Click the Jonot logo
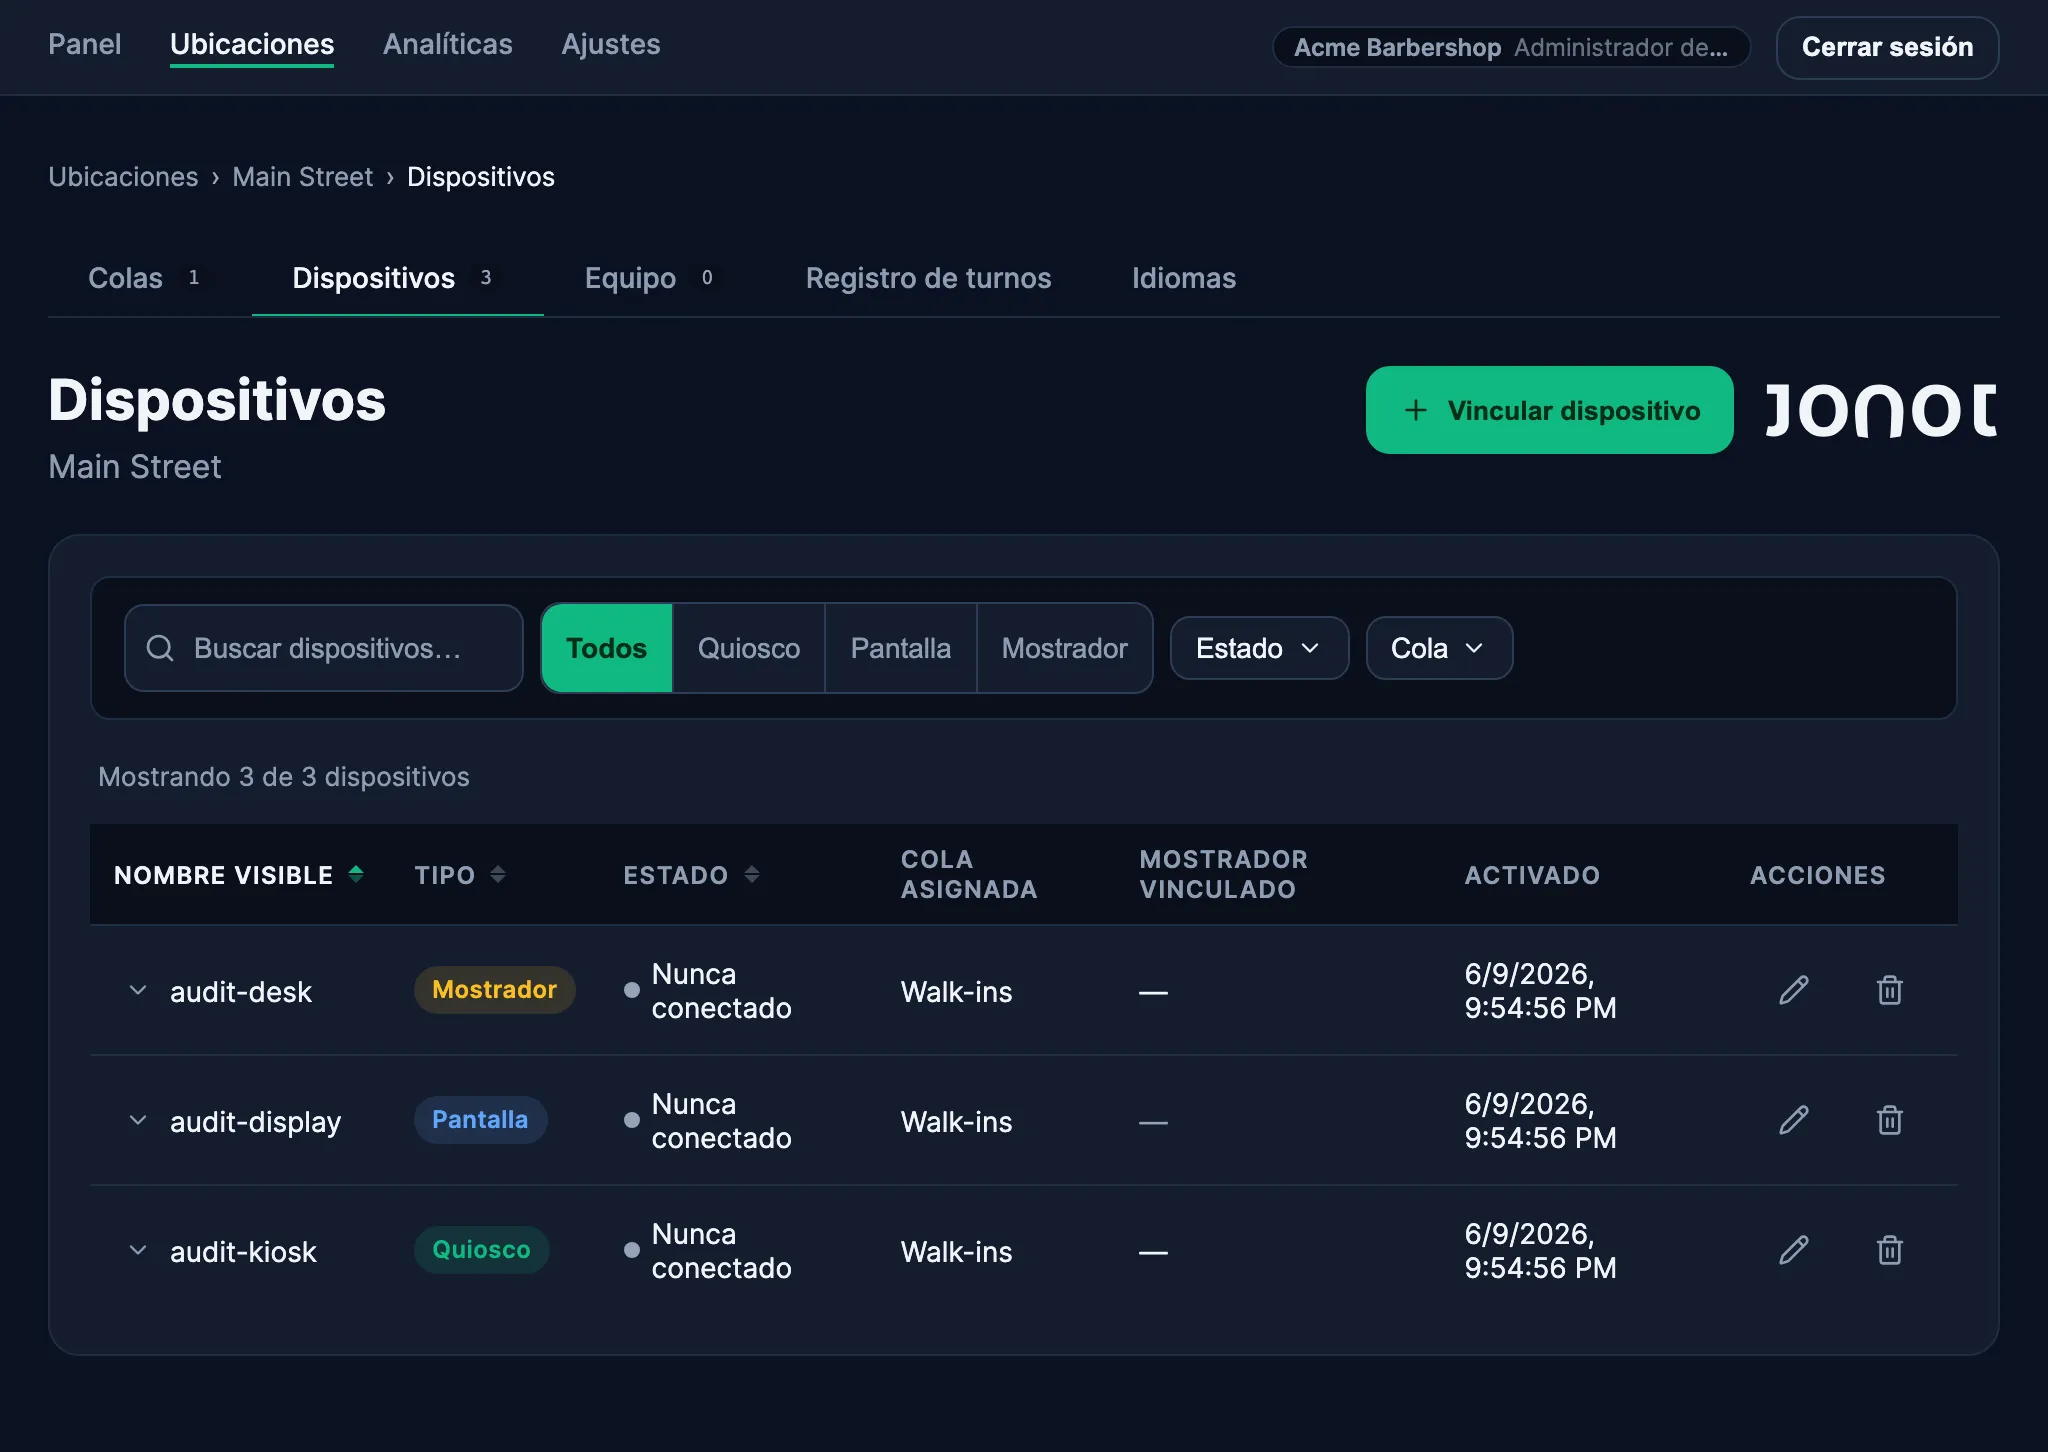Image resolution: width=2048 pixels, height=1452 pixels. pos(1881,410)
